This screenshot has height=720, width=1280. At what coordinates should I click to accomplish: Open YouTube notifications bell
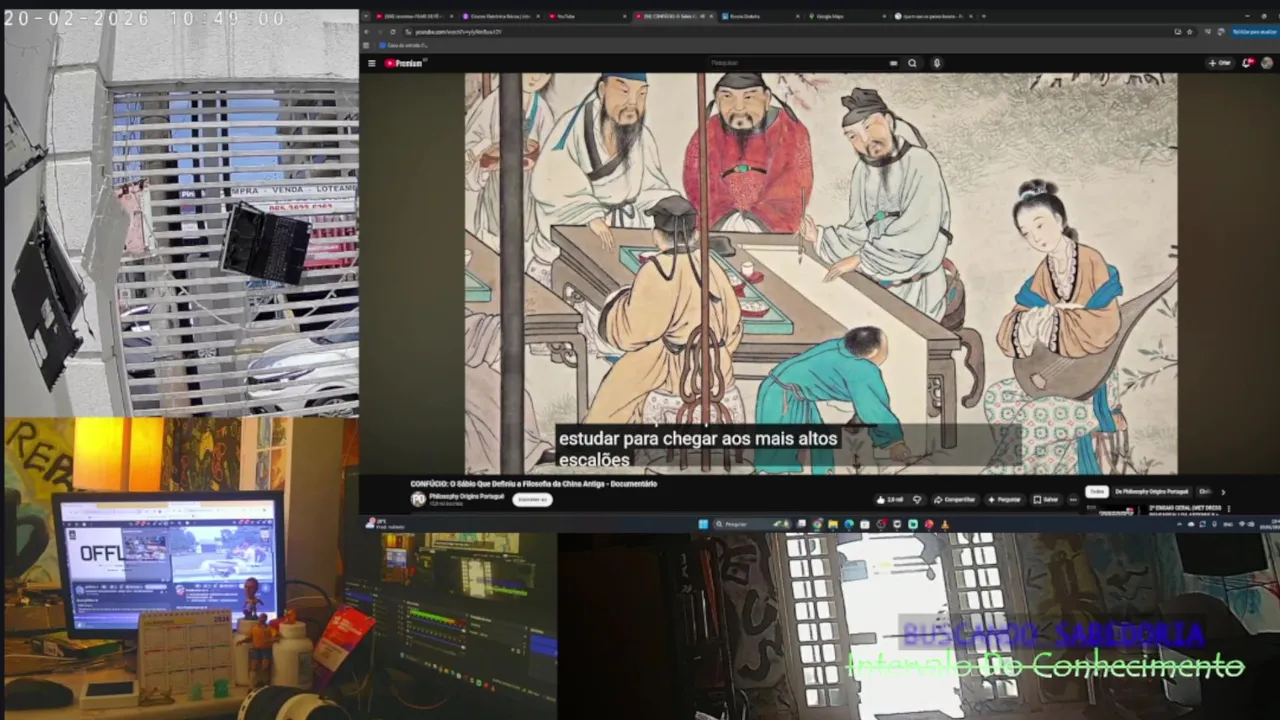1247,63
